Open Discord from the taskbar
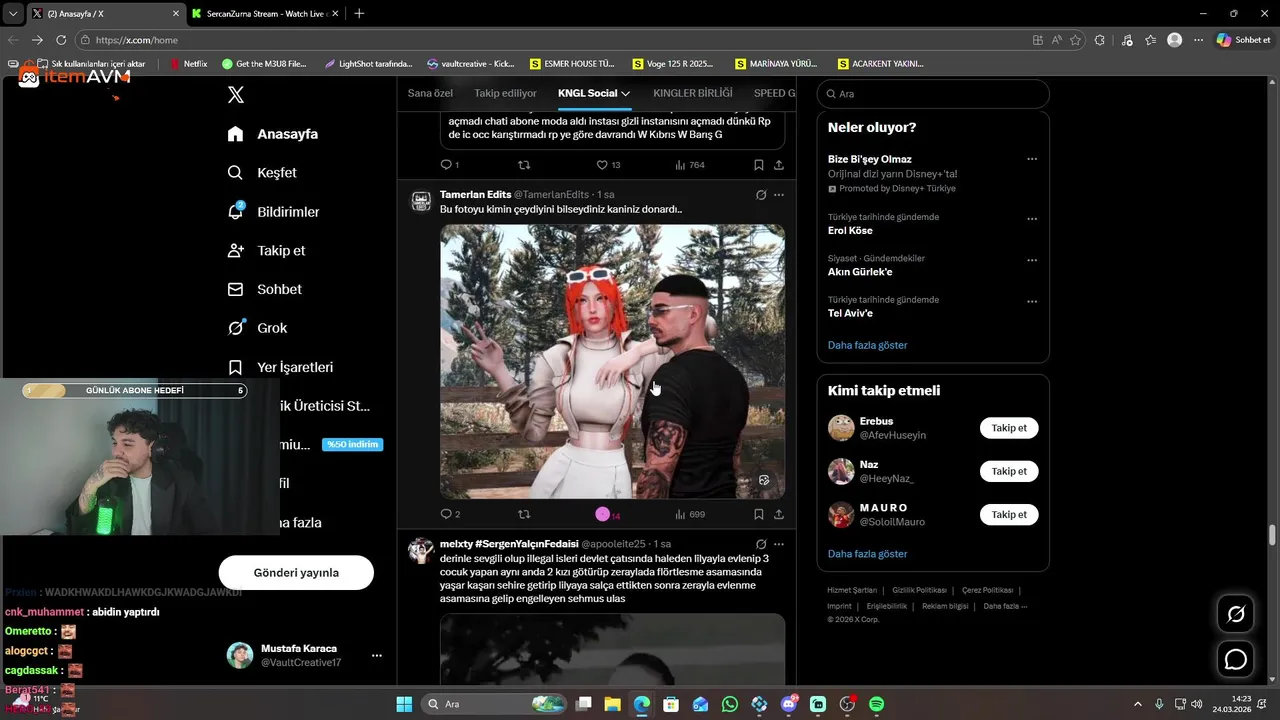 (x=789, y=704)
